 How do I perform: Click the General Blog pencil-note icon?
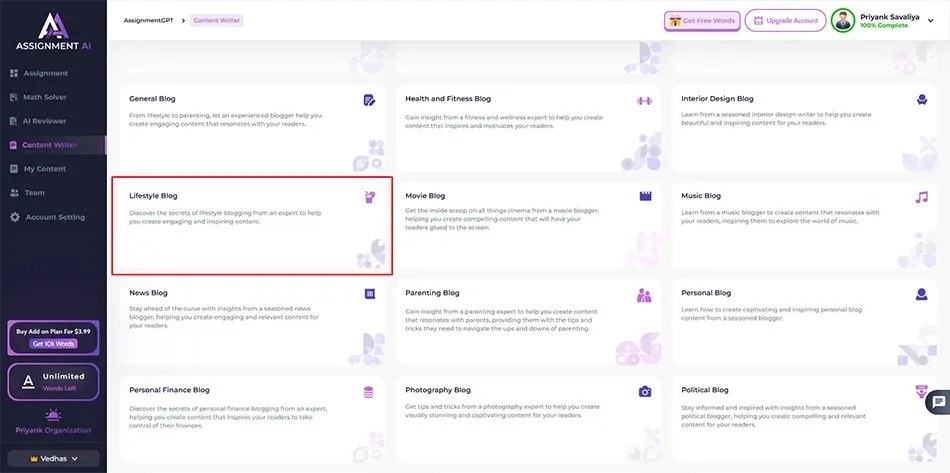point(369,100)
